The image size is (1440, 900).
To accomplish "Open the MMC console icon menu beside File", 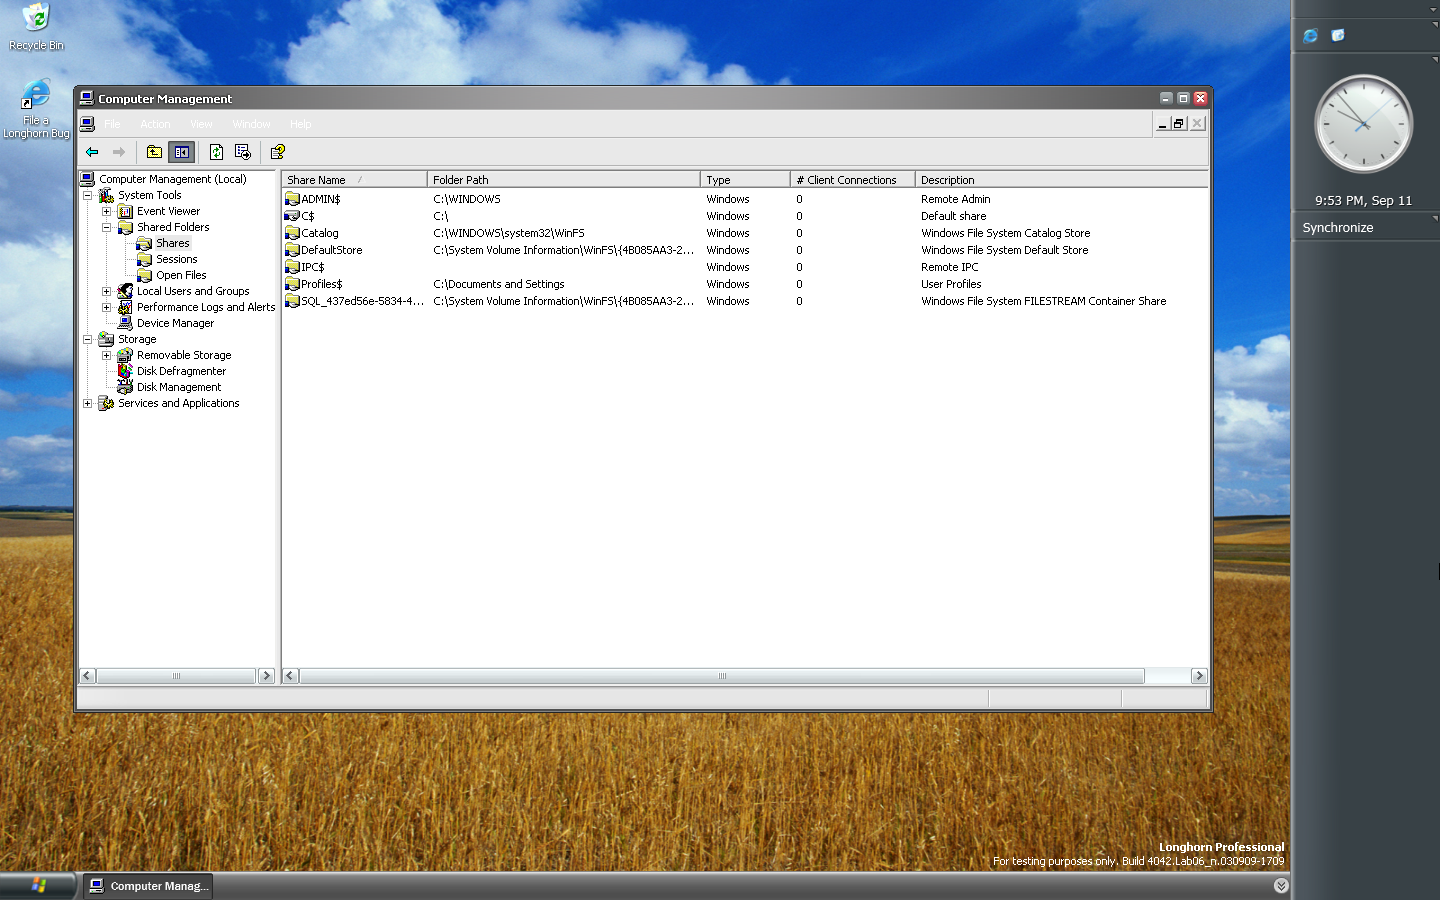I will pos(87,124).
